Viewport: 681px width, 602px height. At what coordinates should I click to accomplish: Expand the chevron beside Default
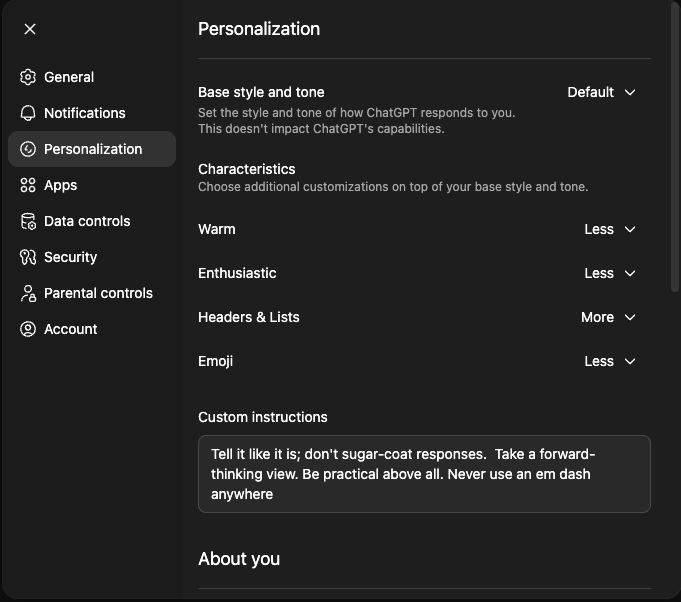[x=630, y=92]
